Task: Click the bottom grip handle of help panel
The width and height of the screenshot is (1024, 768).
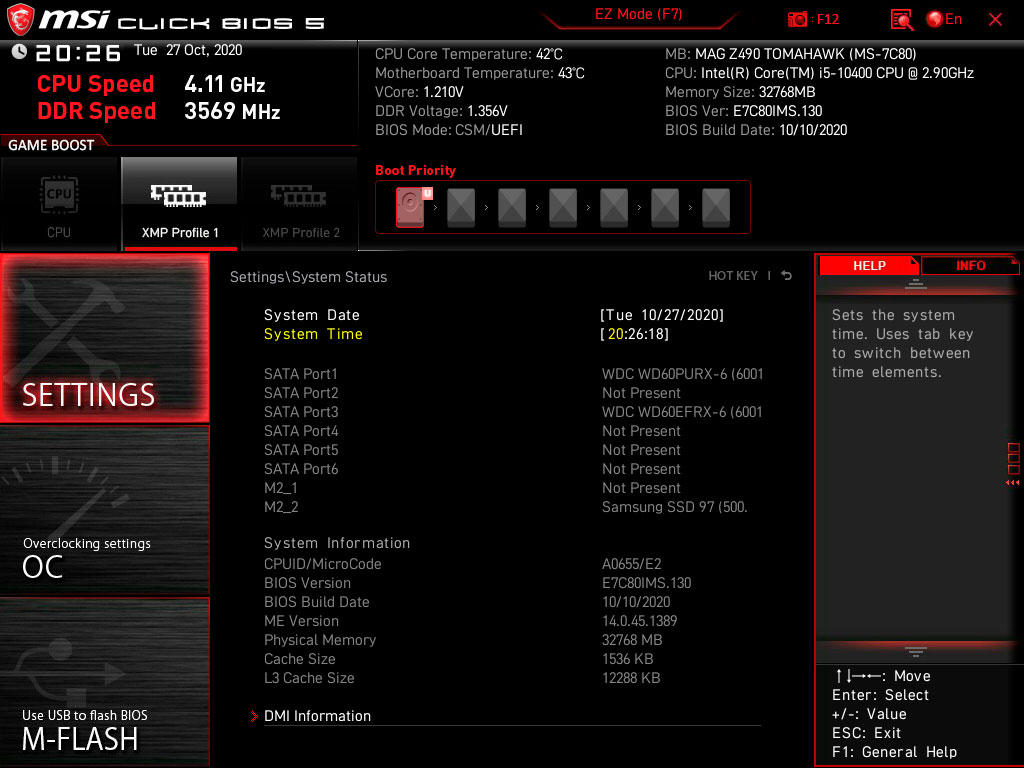Action: [916, 651]
